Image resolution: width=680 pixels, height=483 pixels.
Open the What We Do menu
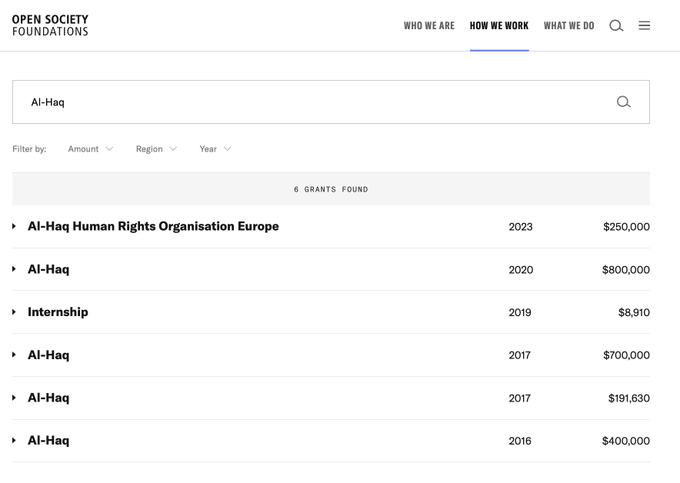(569, 26)
